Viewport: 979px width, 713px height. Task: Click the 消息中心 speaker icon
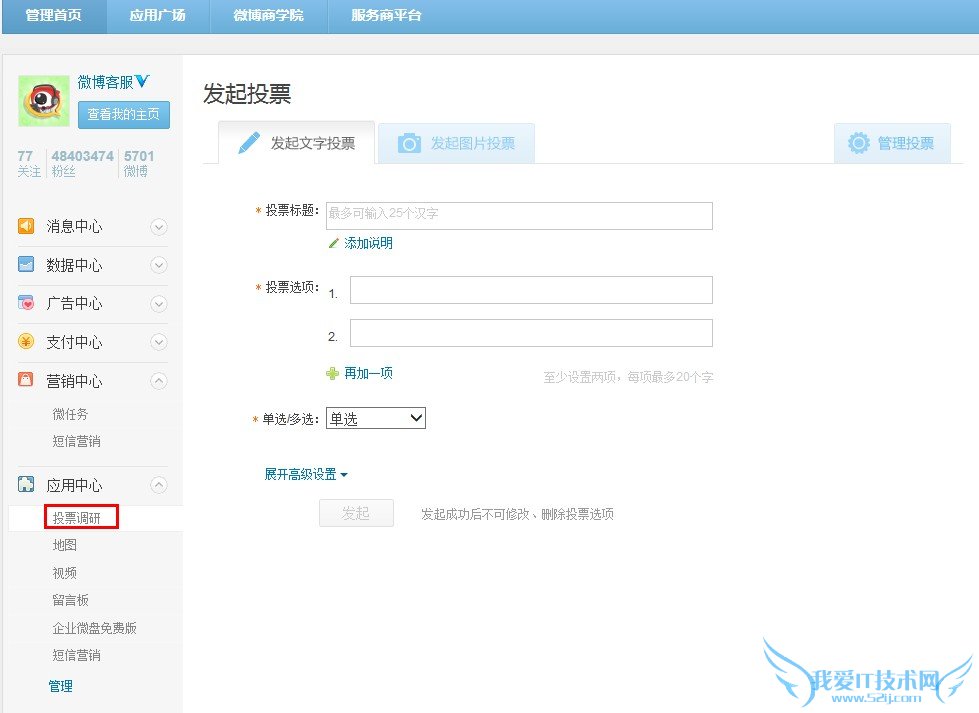[x=26, y=226]
